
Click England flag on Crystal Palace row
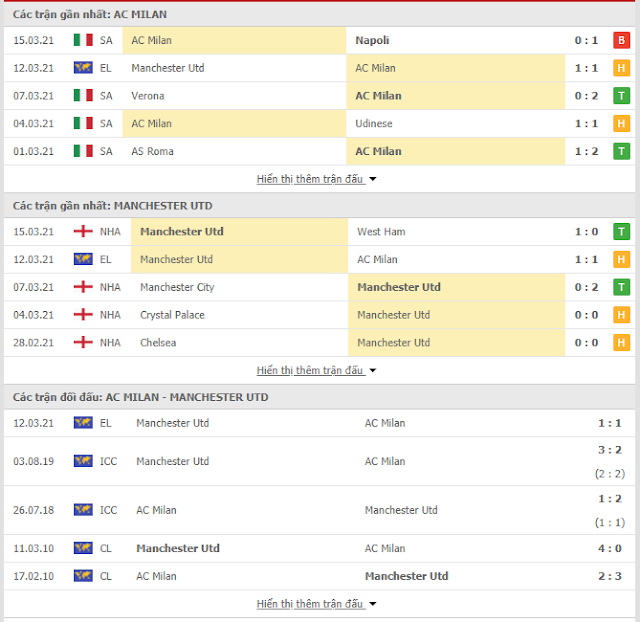(83, 315)
